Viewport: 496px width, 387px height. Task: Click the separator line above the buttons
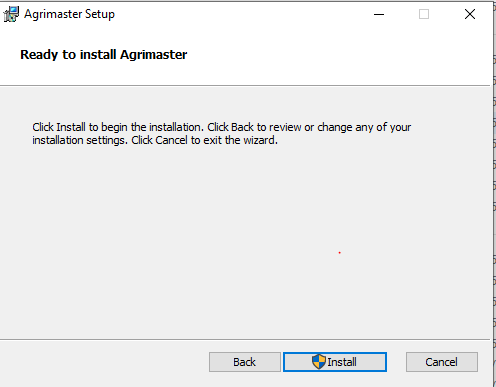245,340
